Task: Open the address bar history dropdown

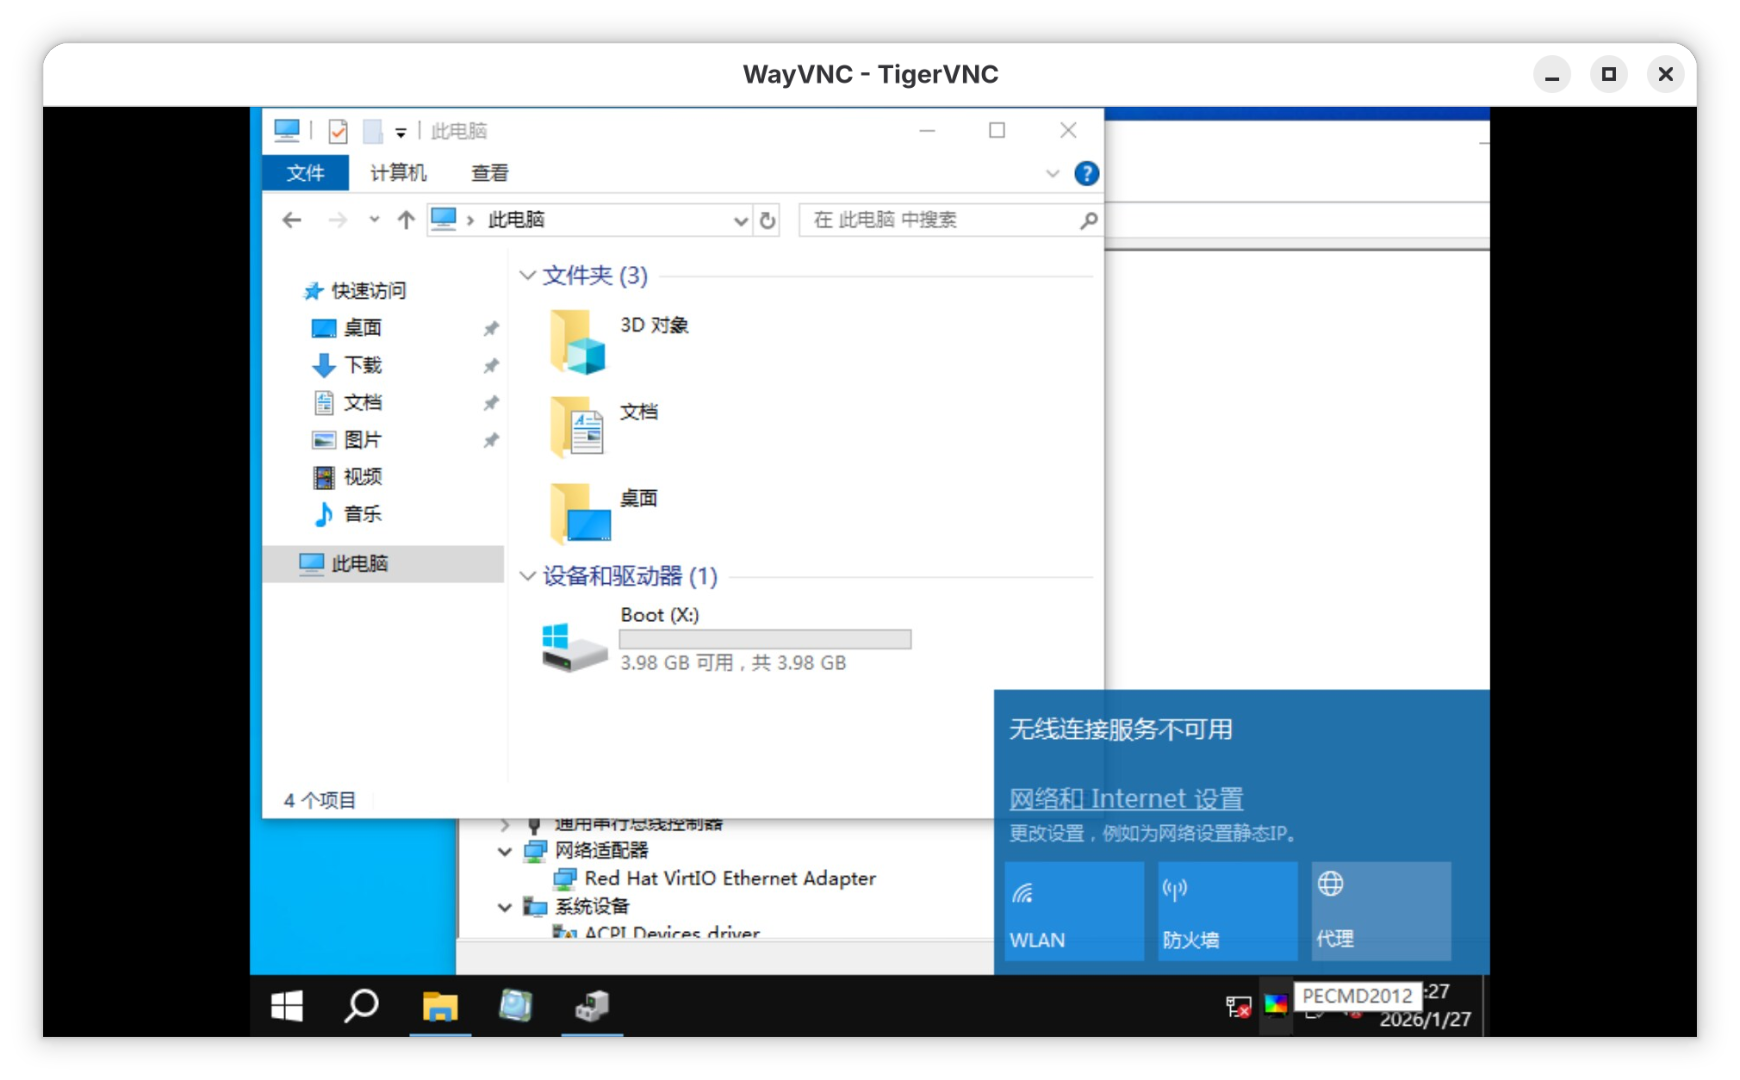Action: pyautogui.click(x=740, y=221)
